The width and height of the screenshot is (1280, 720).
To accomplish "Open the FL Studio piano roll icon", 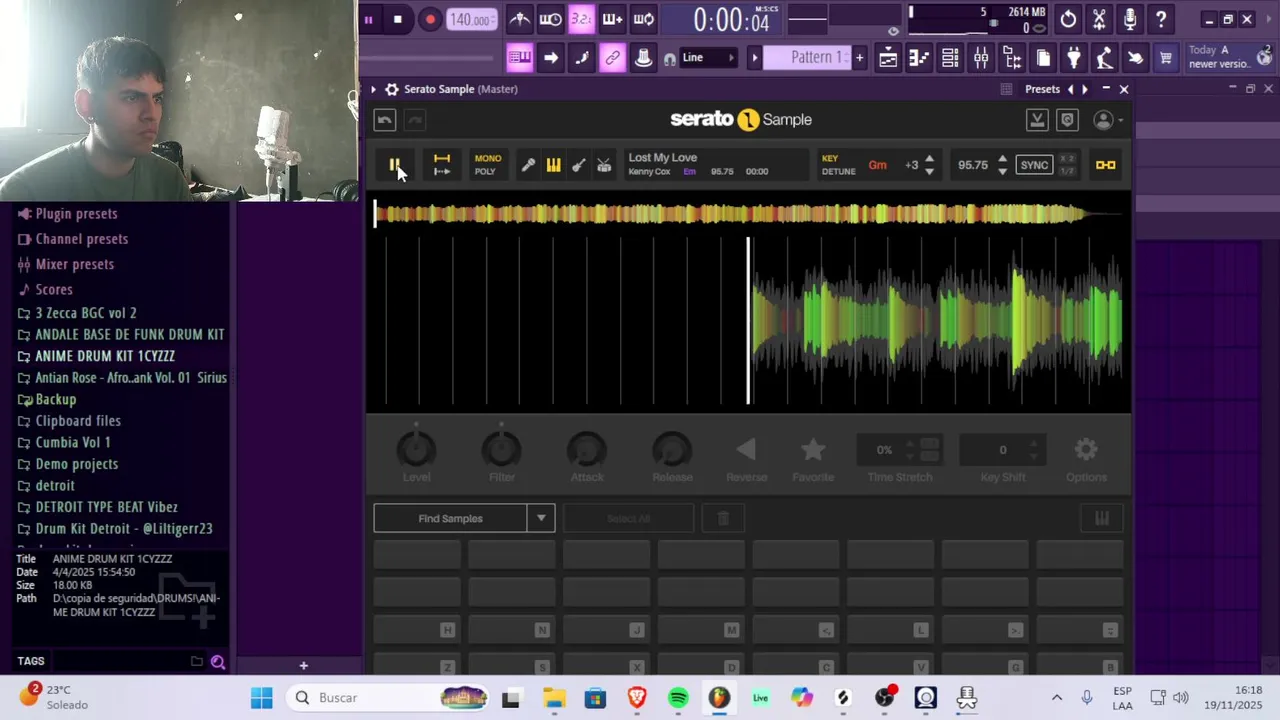I will click(x=919, y=58).
